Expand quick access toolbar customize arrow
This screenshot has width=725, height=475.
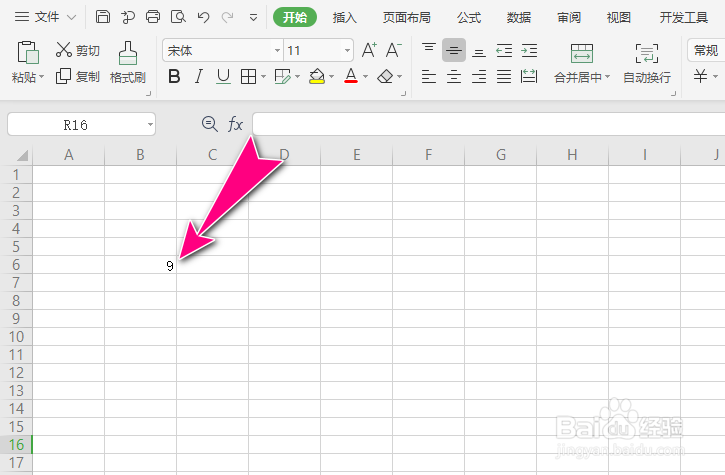coord(253,18)
